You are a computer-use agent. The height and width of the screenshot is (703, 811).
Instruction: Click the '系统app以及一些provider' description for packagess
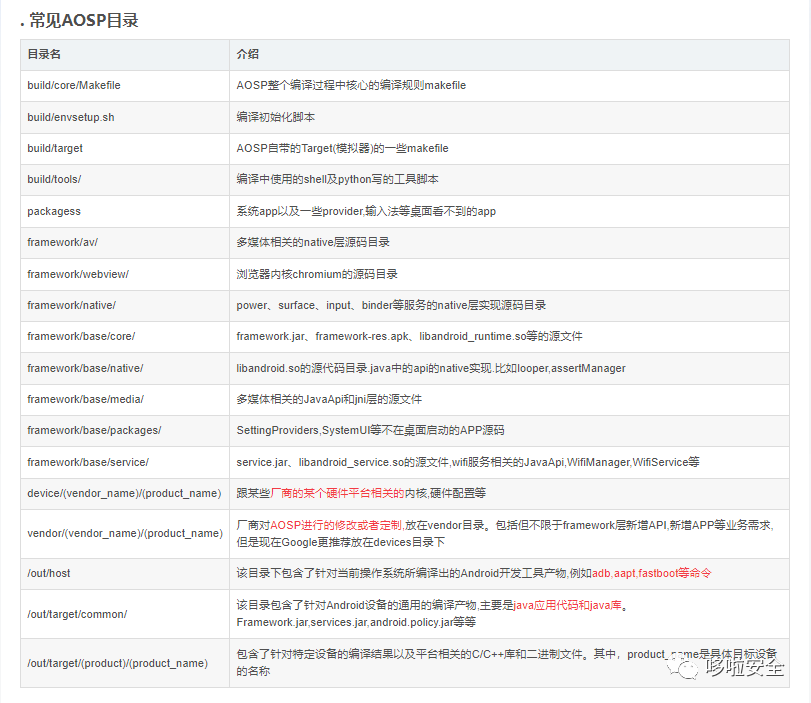coord(366,212)
